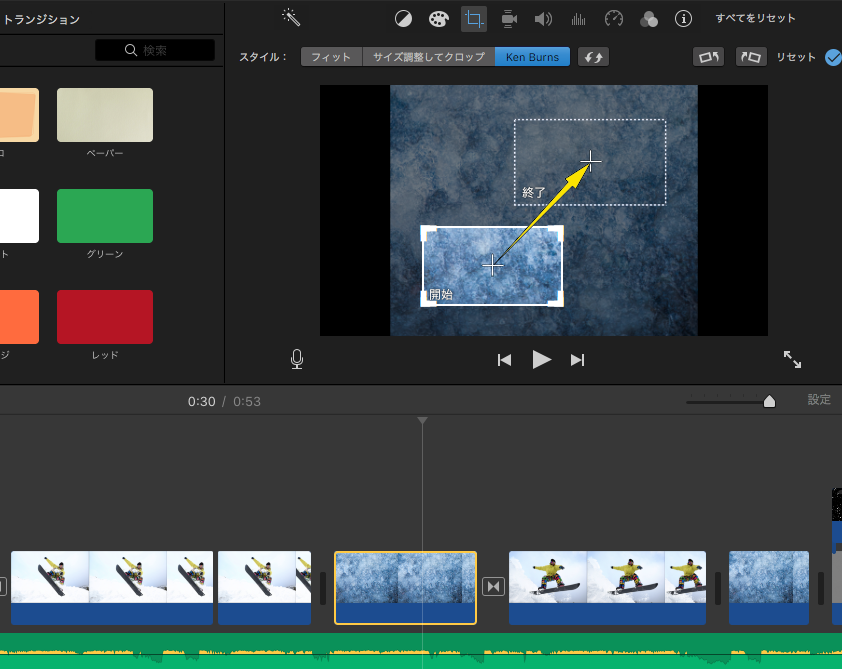
Task: Select the フィット crop style
Action: 331,57
